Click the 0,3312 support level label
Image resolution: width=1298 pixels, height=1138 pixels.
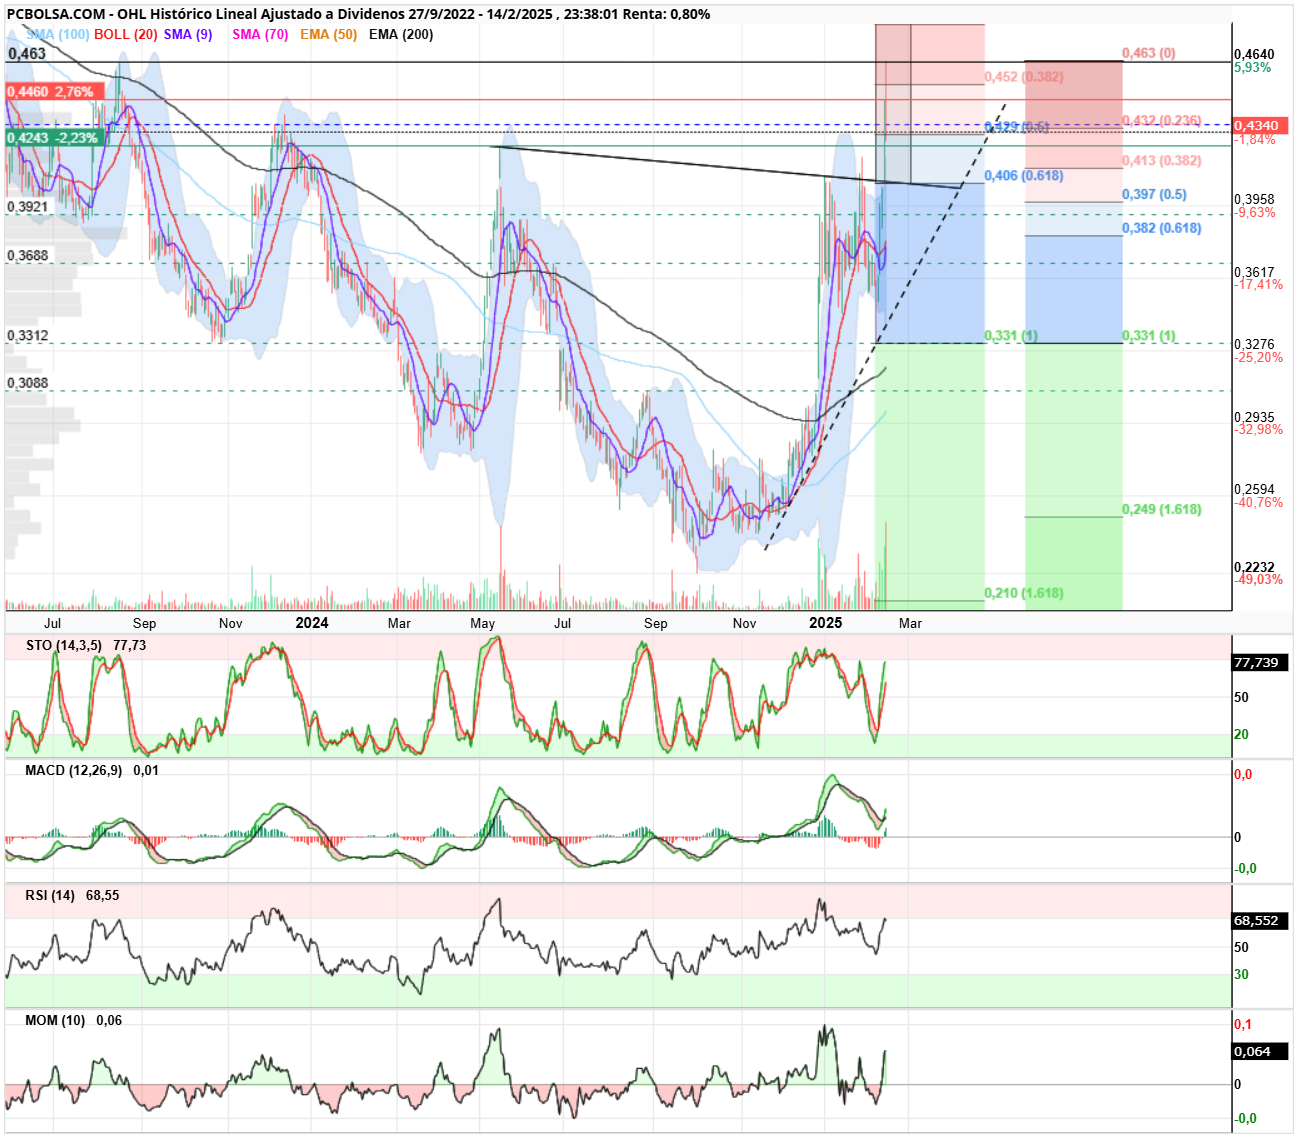coord(28,336)
